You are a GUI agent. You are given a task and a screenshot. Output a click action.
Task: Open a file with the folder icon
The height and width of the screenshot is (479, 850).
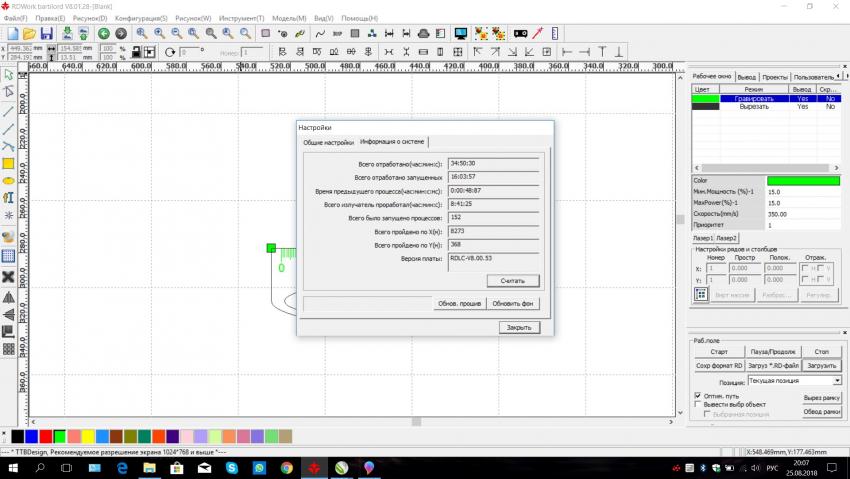point(30,34)
